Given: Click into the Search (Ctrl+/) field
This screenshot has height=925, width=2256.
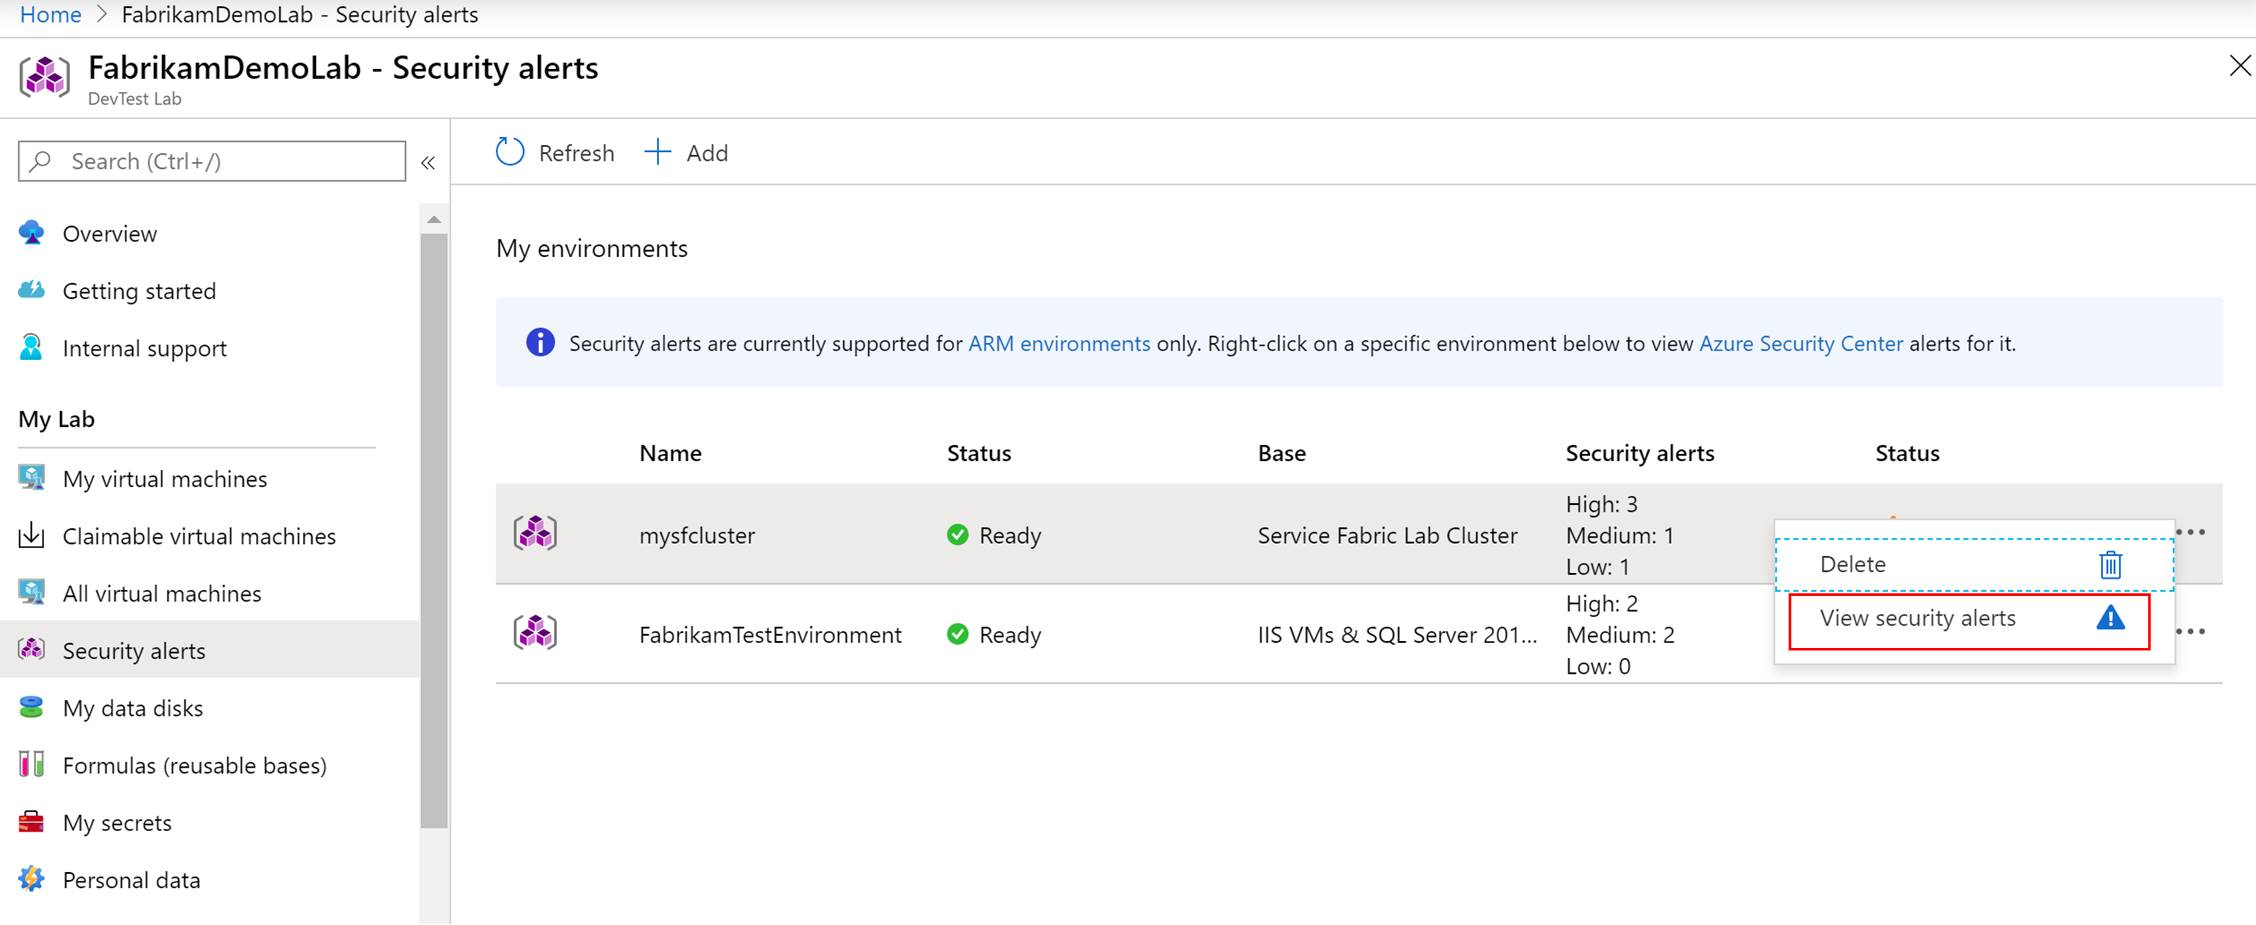Looking at the screenshot, I should click(x=212, y=161).
